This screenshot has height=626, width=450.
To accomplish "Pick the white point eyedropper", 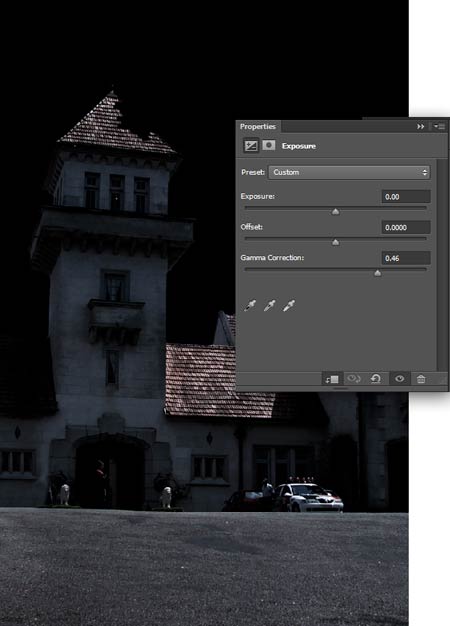I will pyautogui.click(x=289, y=306).
